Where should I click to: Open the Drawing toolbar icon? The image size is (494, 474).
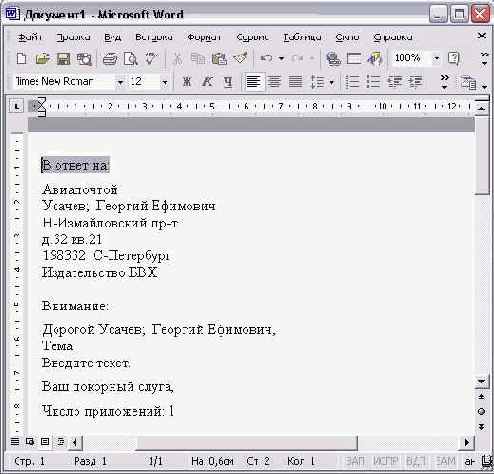pos(375,59)
